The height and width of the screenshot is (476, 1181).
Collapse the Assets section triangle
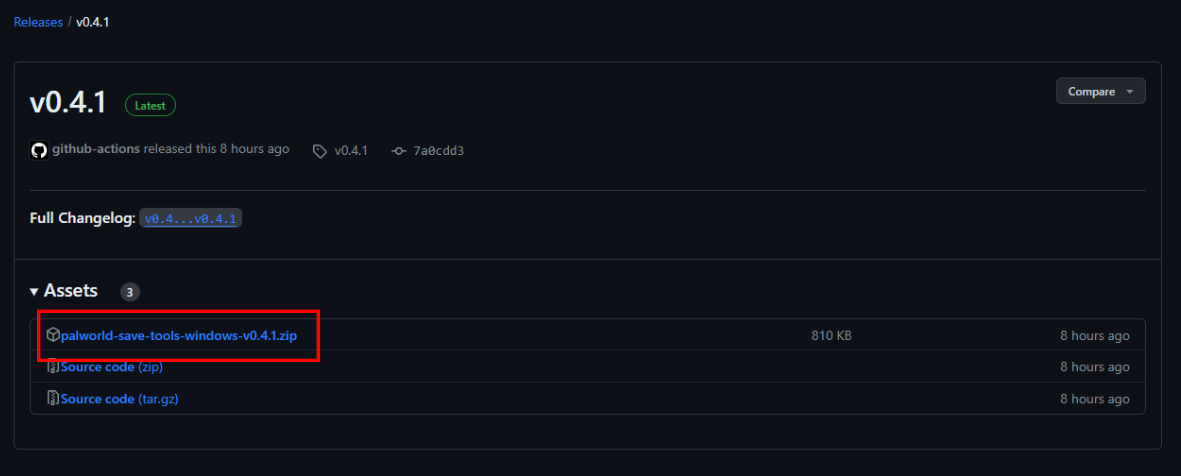click(x=34, y=291)
